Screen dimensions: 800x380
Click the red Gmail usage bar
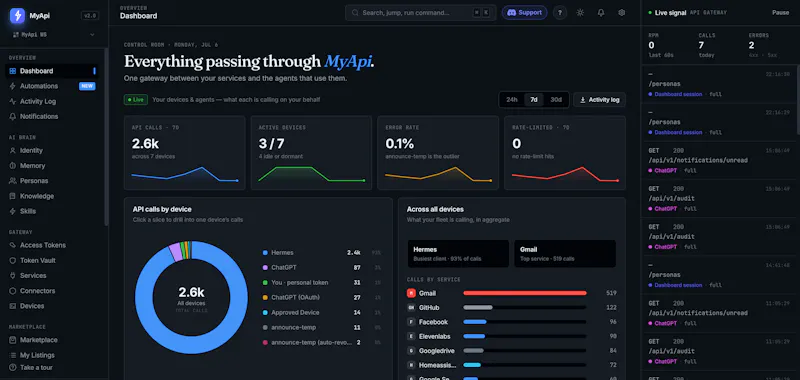click(x=525, y=293)
